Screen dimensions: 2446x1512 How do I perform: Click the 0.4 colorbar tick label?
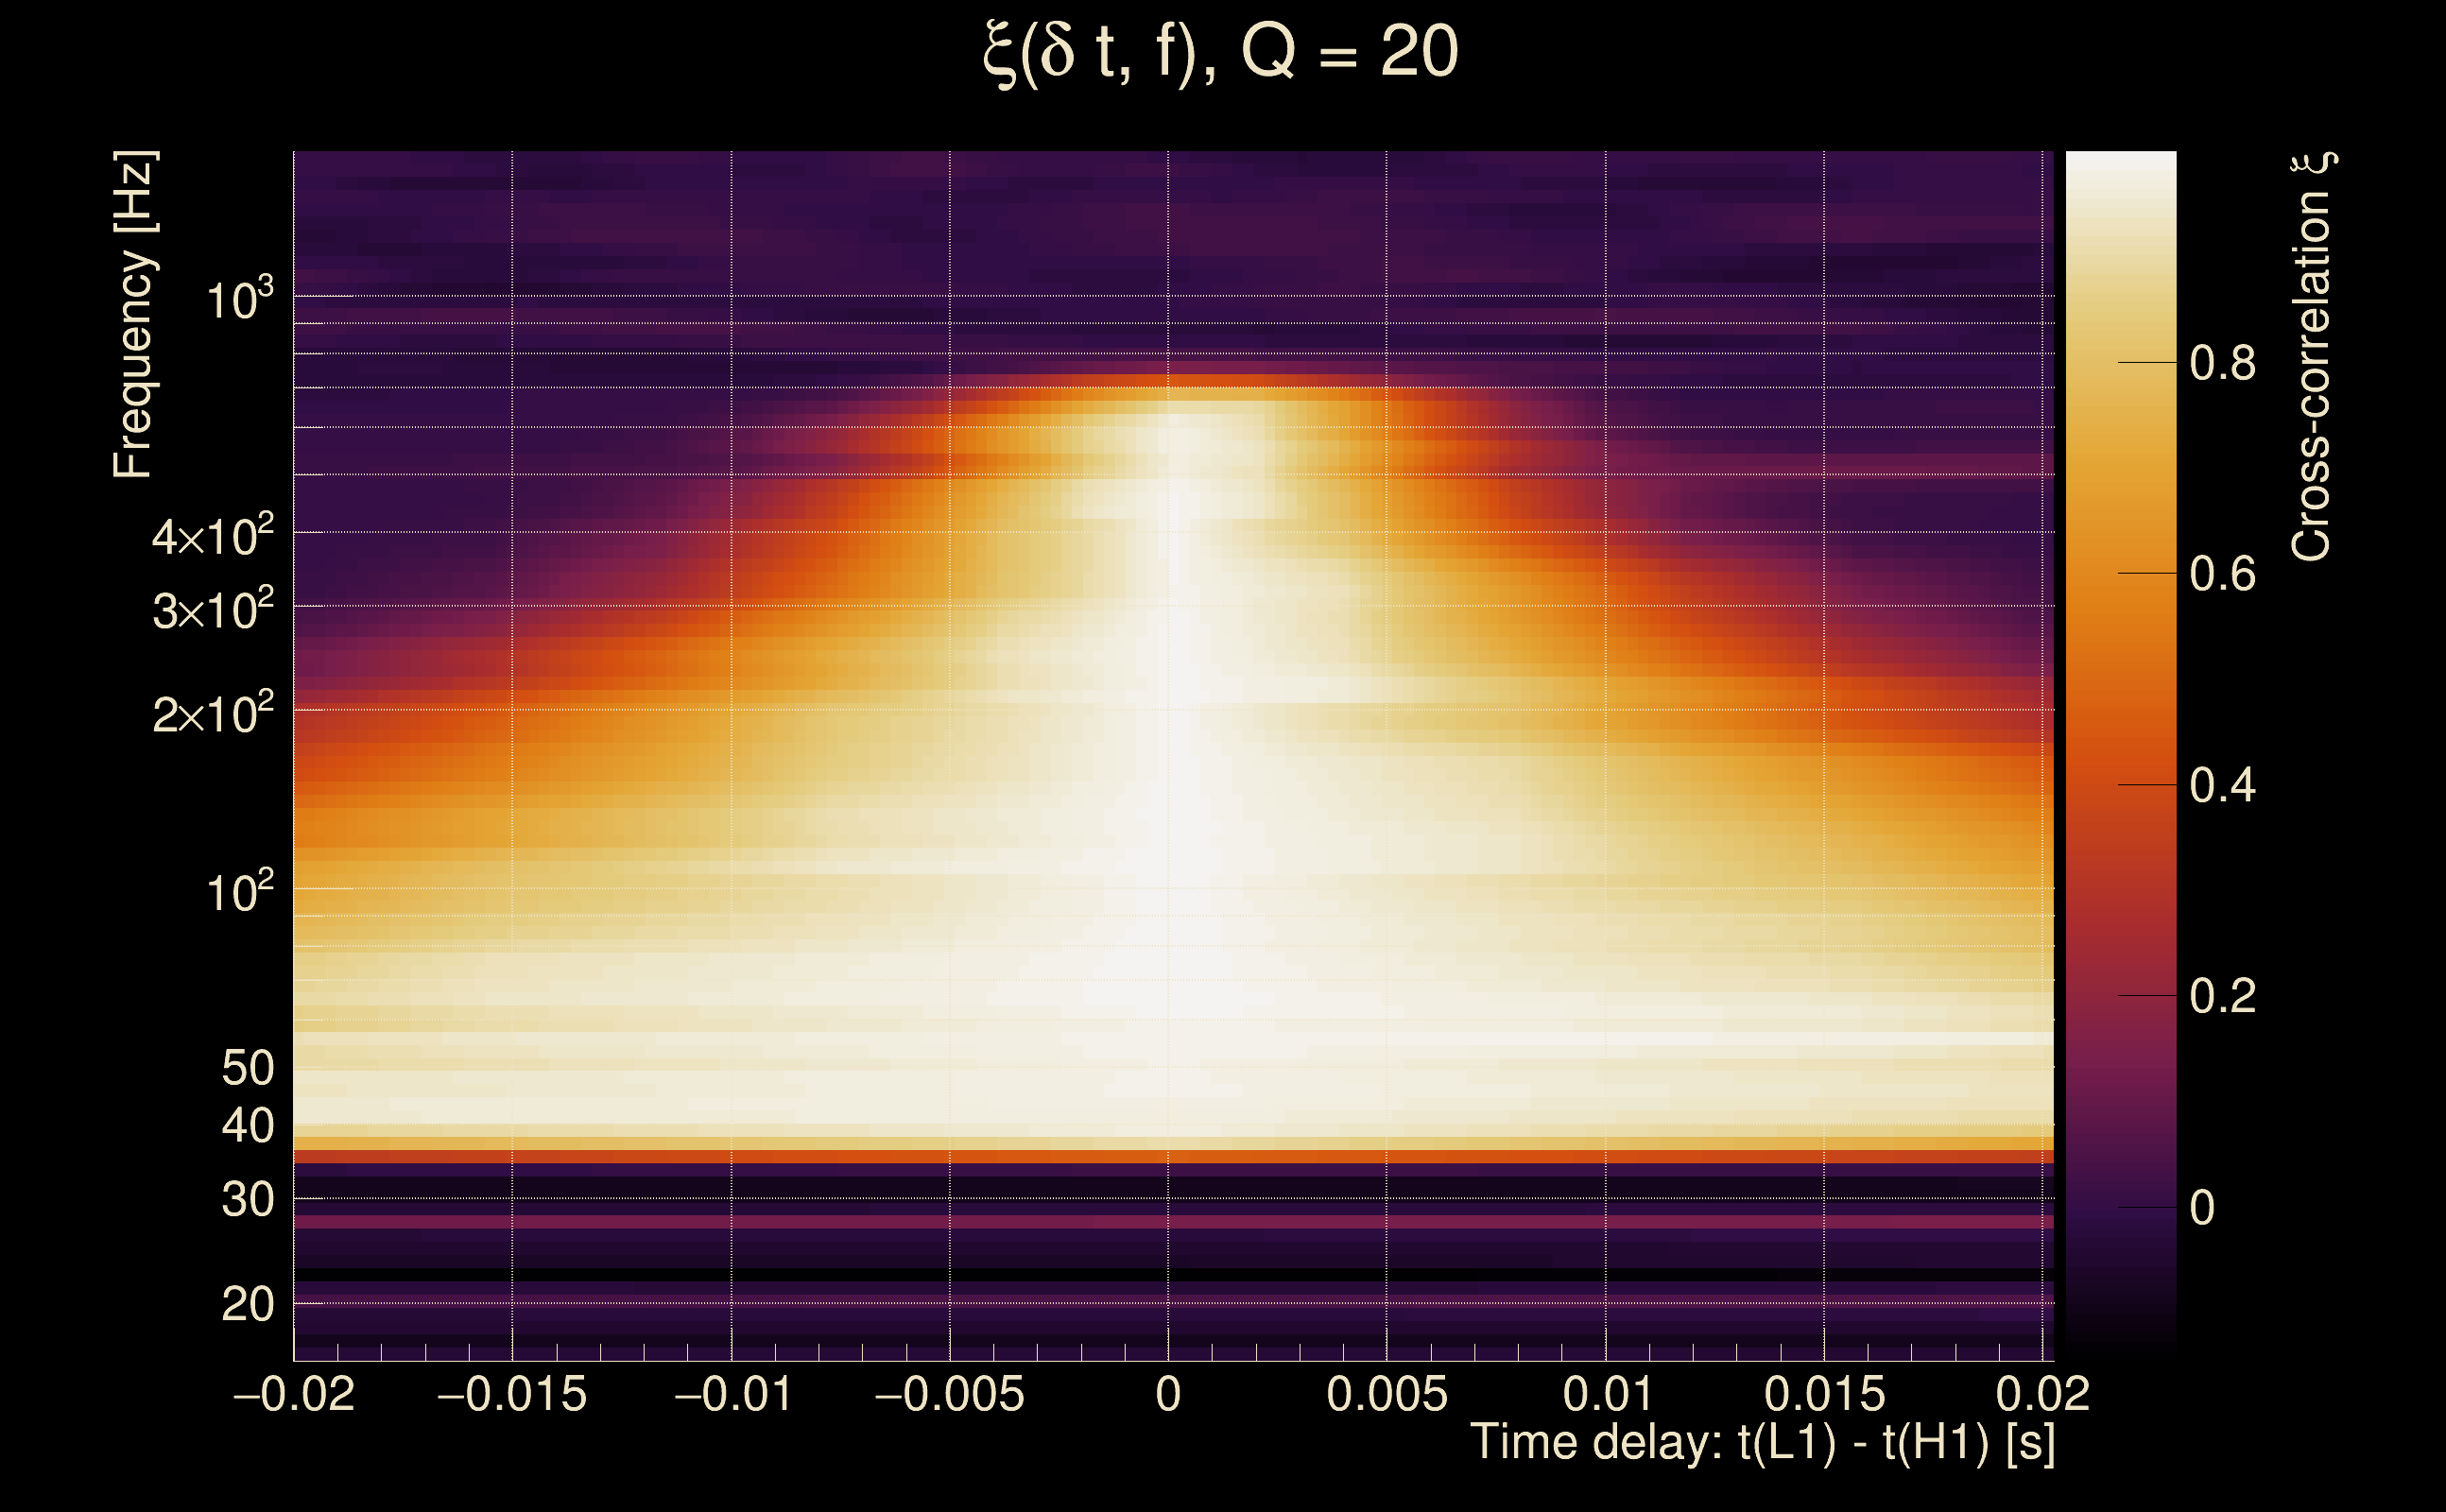[x=2222, y=785]
